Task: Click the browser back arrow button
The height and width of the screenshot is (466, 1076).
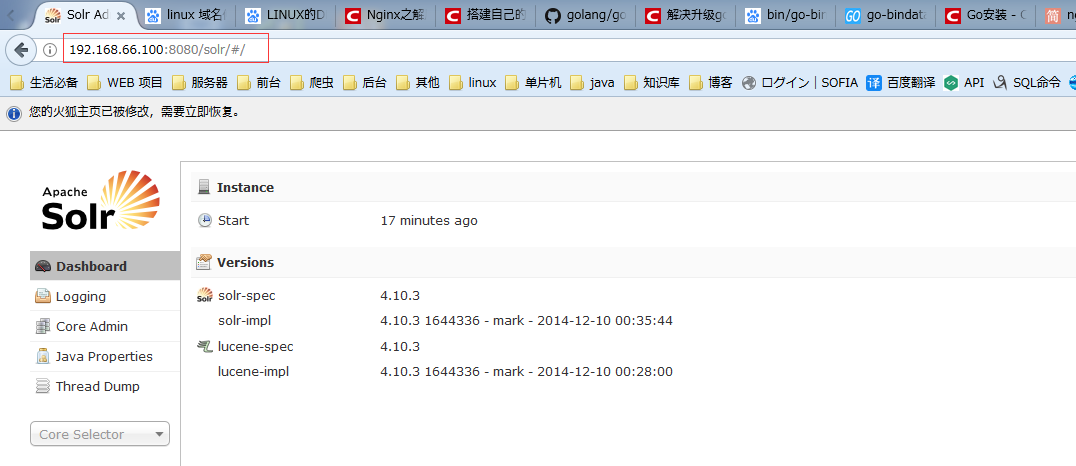Action: pyautogui.click(x=21, y=49)
